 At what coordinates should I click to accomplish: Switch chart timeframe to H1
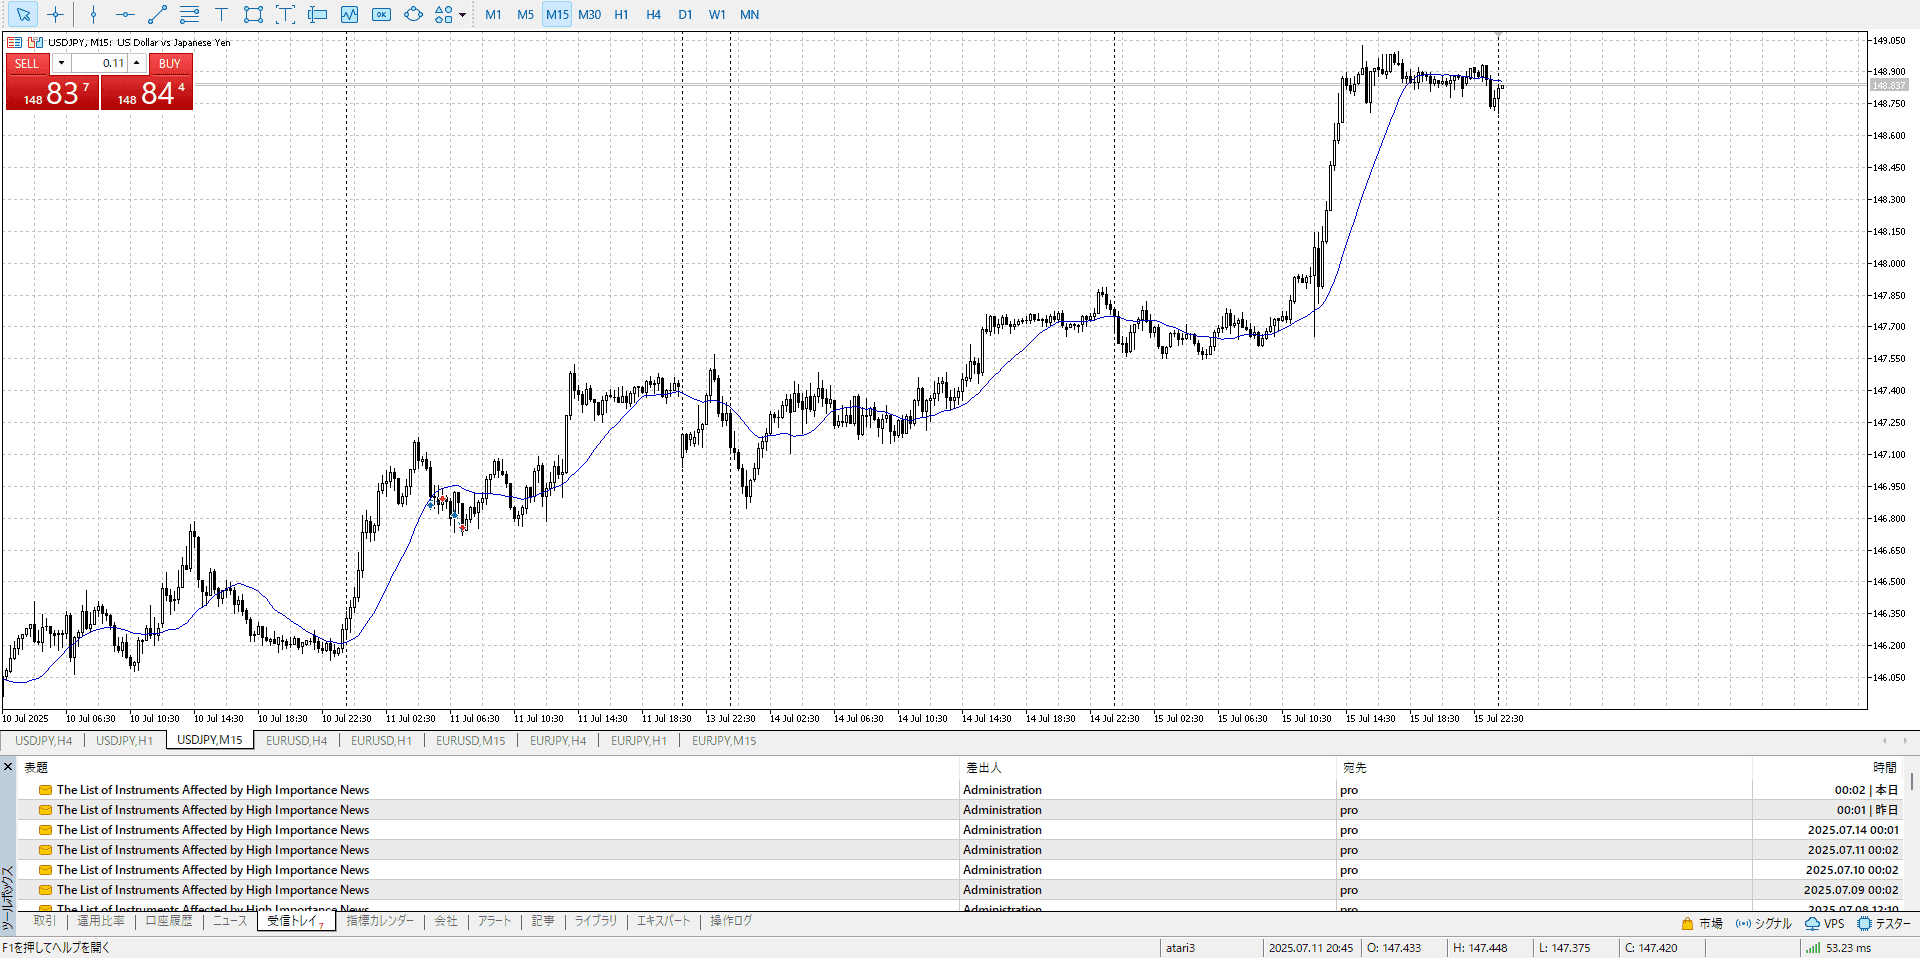coord(621,15)
